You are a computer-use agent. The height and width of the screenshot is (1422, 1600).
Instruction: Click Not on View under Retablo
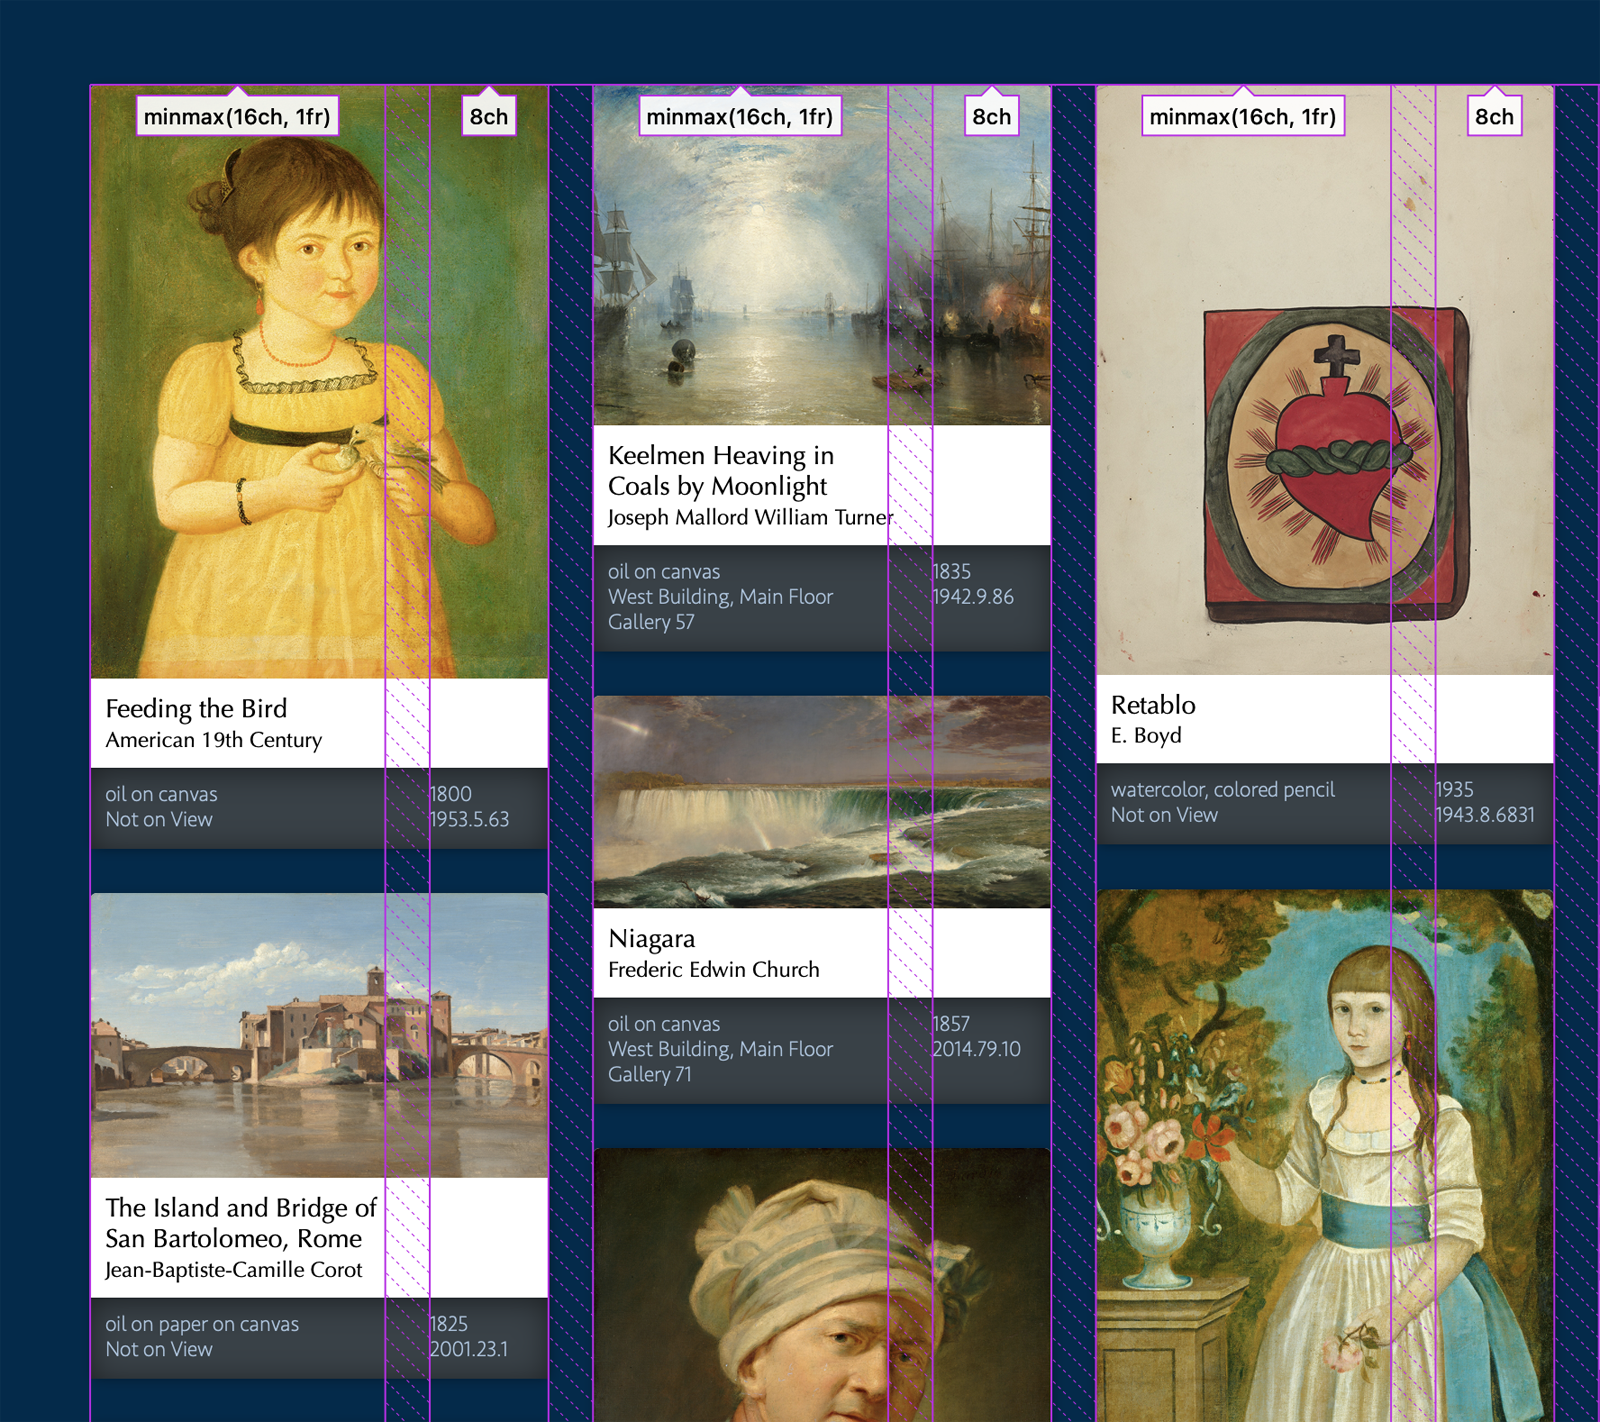pos(1164,815)
